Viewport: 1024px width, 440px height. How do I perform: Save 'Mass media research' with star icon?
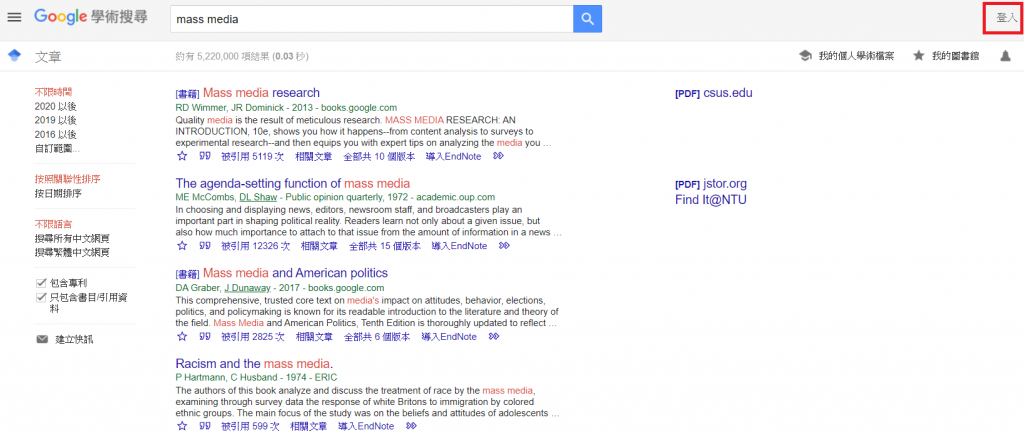(x=182, y=156)
